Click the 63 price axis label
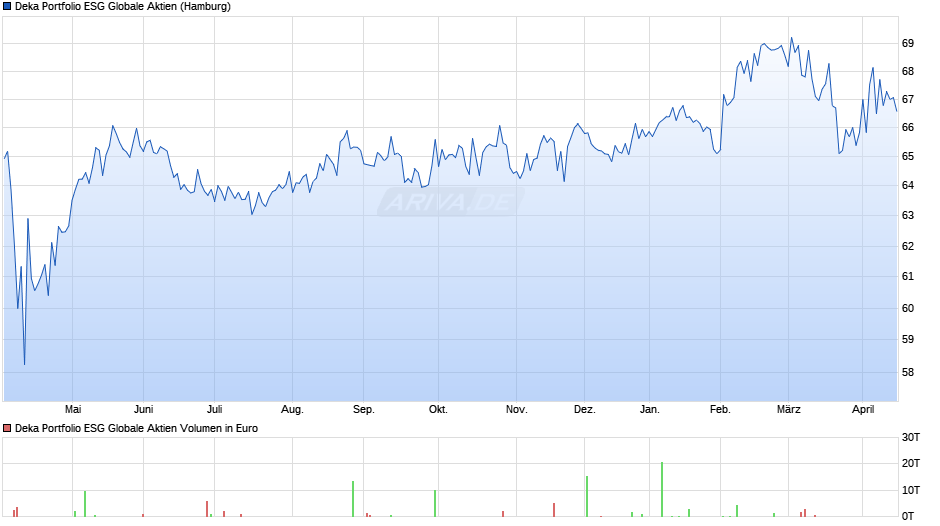 pyautogui.click(x=908, y=215)
